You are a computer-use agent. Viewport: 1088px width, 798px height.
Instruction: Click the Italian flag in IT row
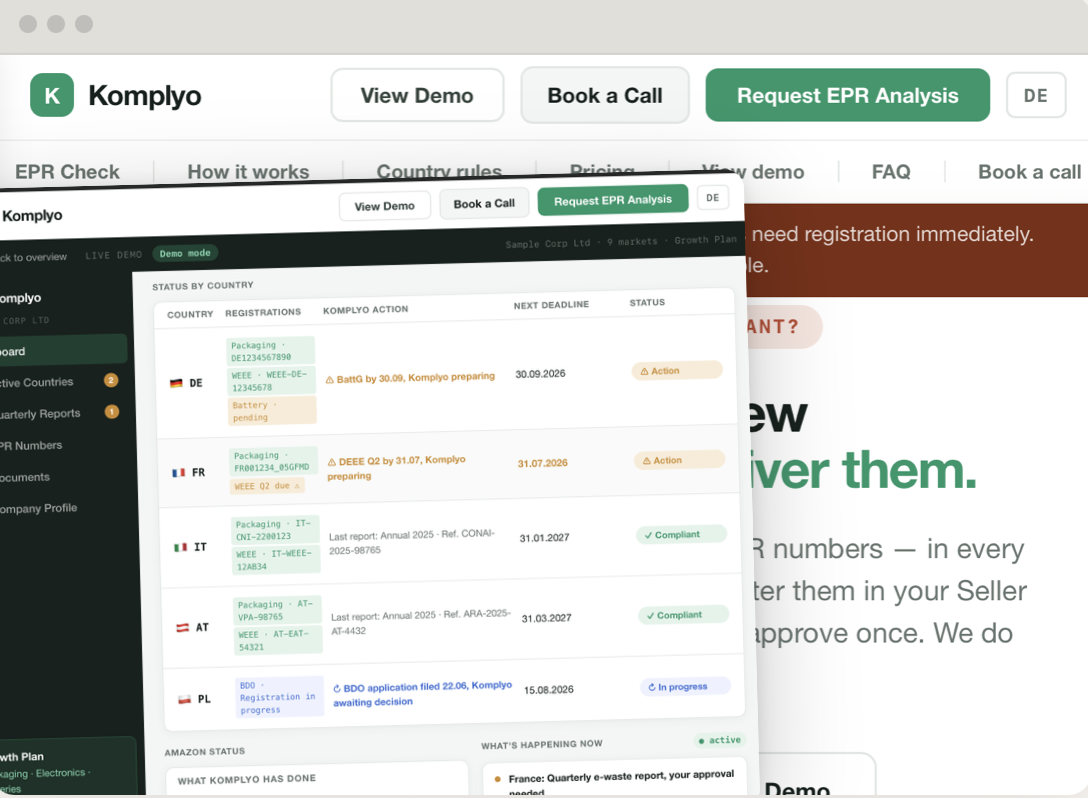180,547
